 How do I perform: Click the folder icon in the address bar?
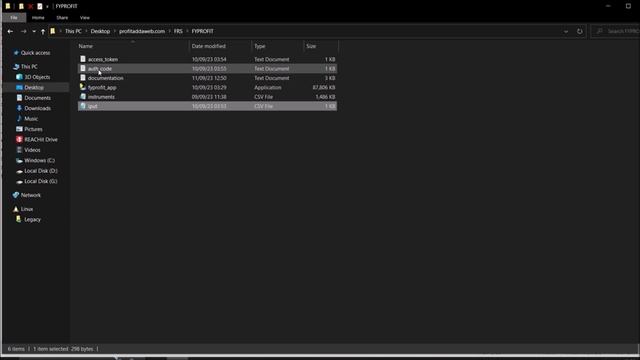tap(53, 31)
